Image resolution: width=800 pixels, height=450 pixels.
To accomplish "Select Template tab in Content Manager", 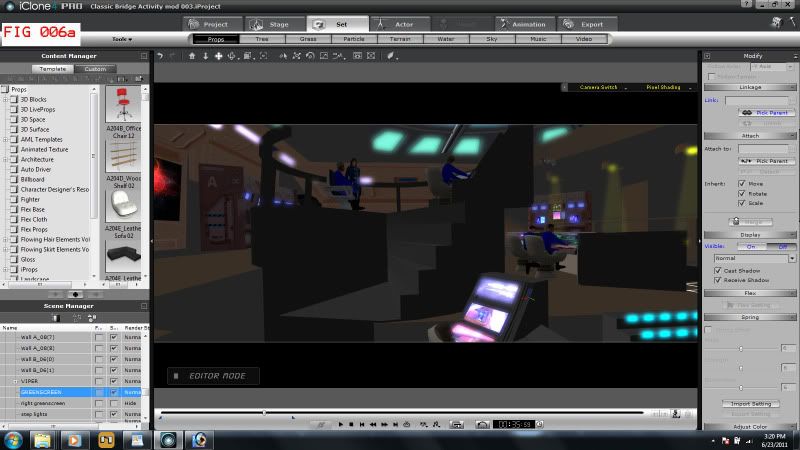I will click(x=53, y=68).
